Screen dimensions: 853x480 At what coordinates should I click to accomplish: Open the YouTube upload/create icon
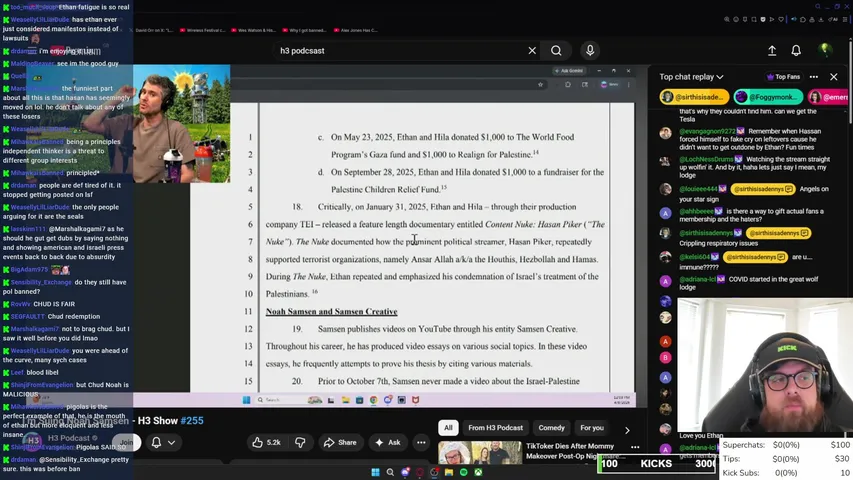(x=772, y=51)
